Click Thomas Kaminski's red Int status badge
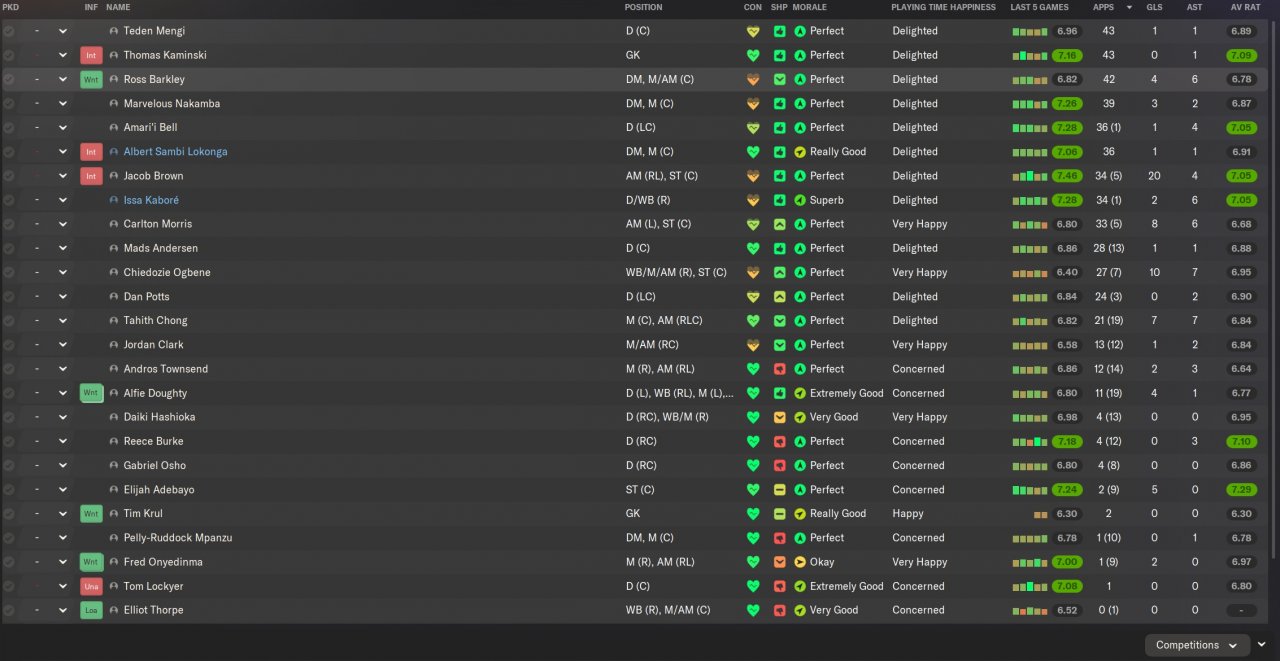The width and height of the screenshot is (1280, 661). click(x=91, y=55)
